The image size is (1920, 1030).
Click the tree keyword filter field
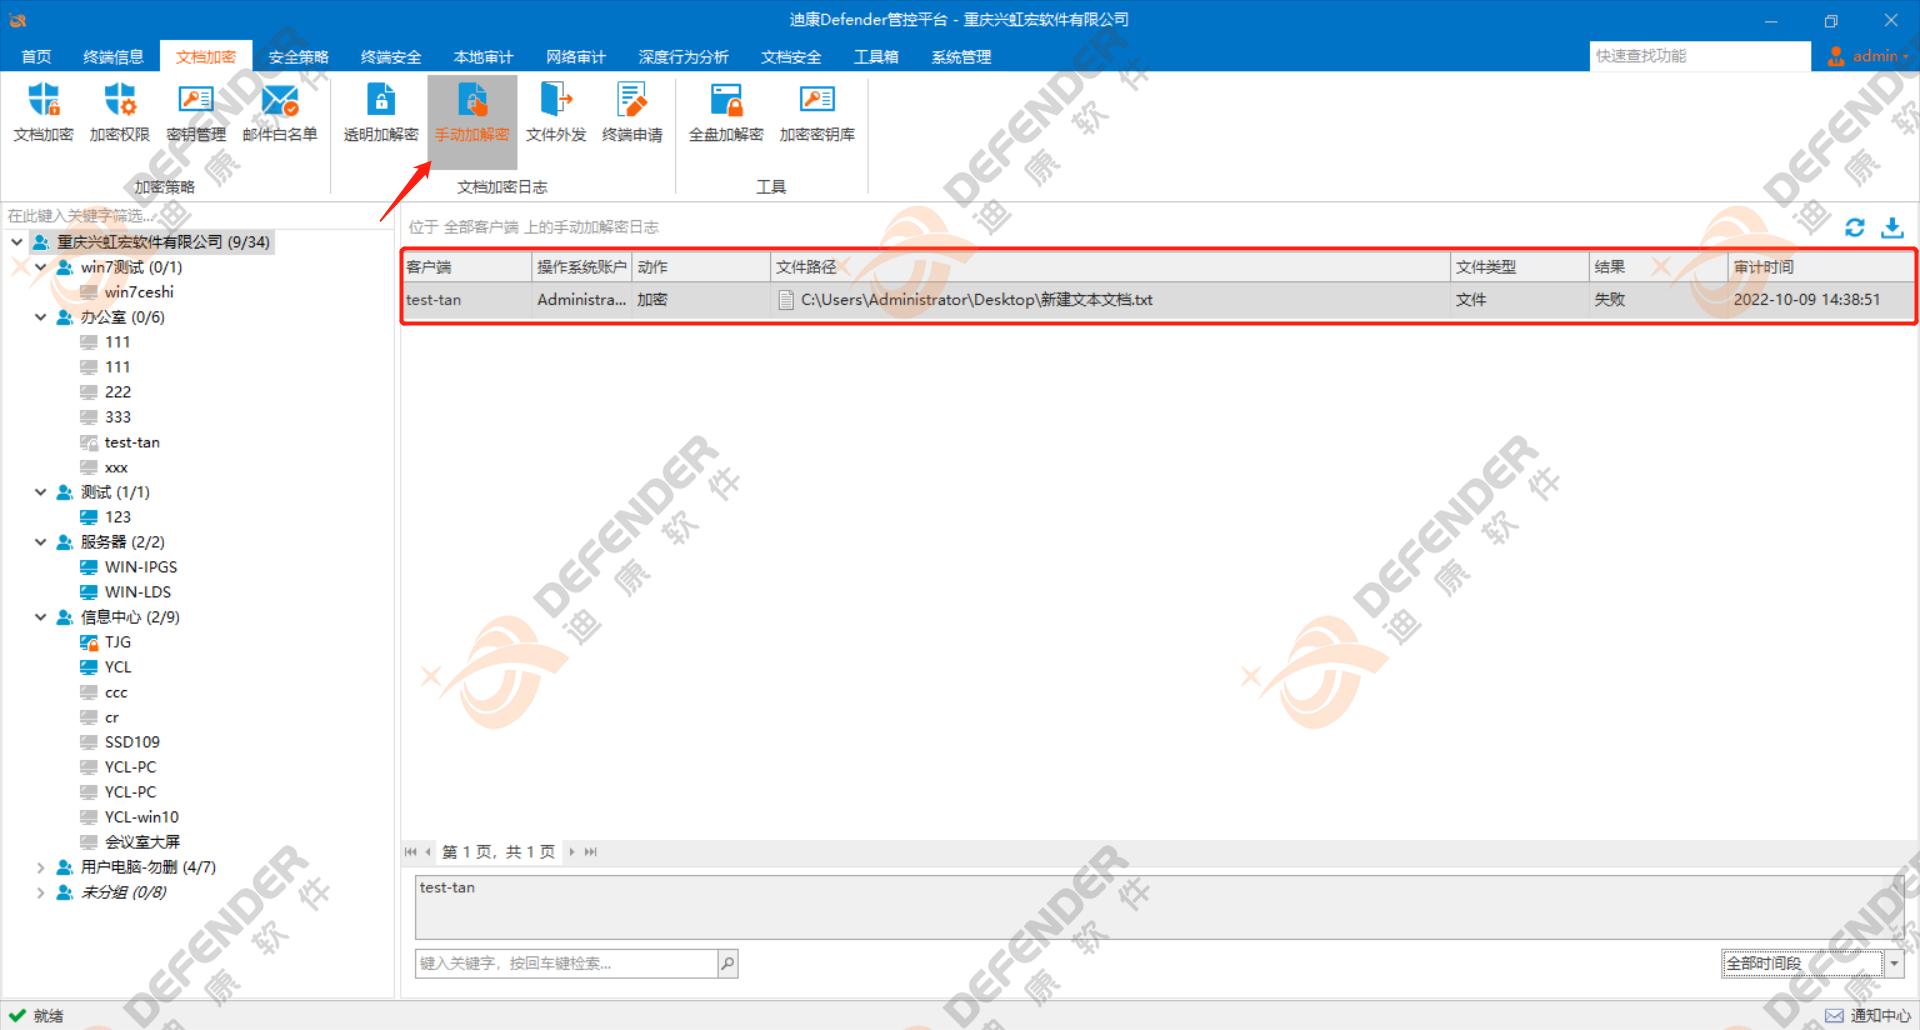(197, 215)
